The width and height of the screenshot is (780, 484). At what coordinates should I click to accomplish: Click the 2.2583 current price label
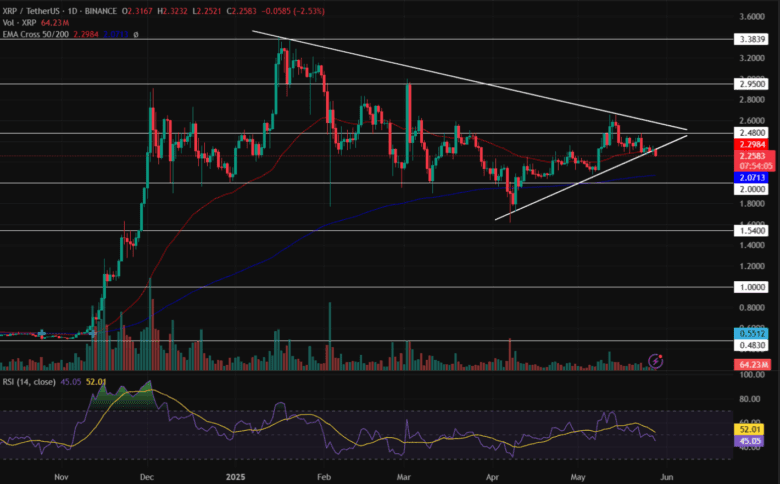pyautogui.click(x=752, y=156)
